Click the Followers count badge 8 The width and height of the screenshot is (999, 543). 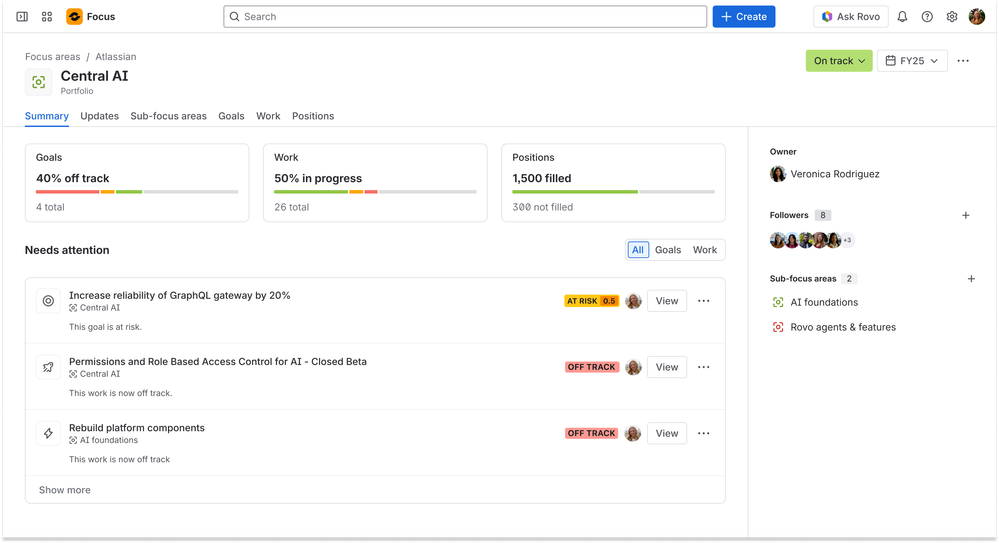[x=823, y=215]
